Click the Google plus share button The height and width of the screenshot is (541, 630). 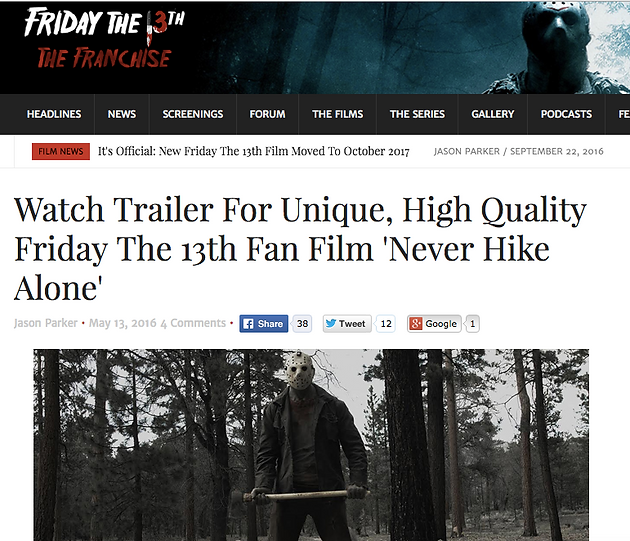click(x=434, y=324)
